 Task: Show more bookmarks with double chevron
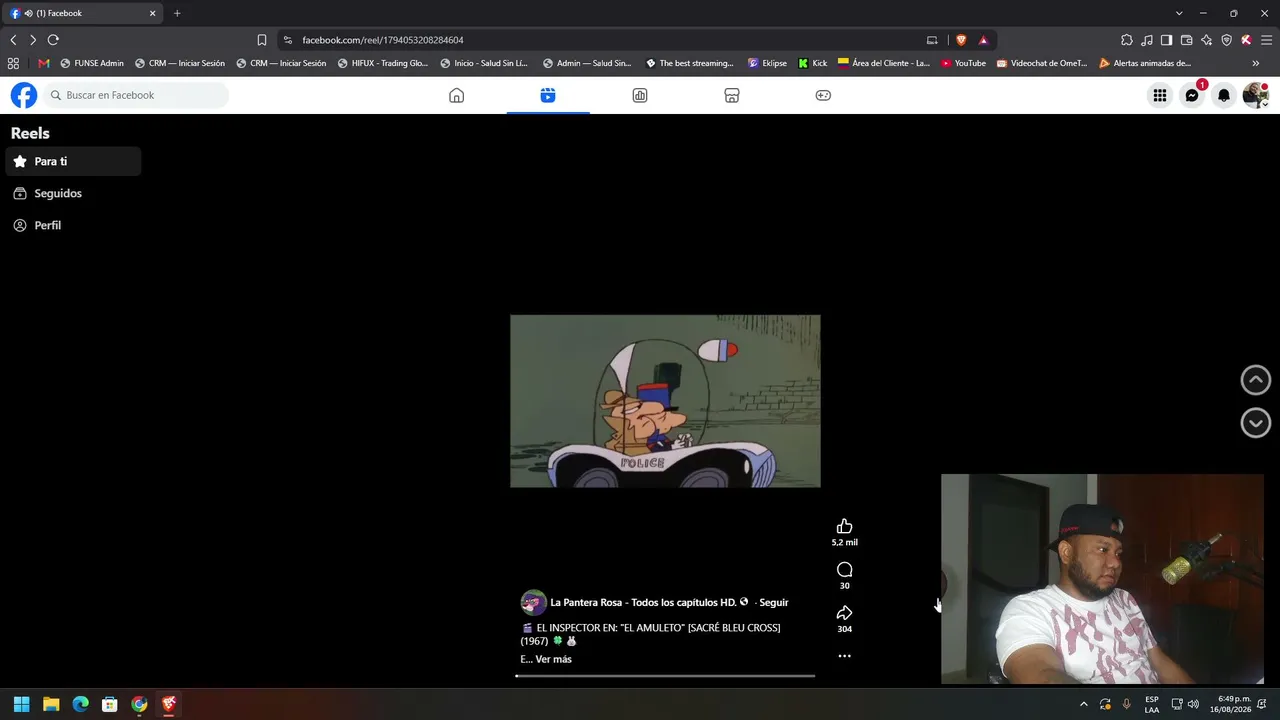point(1255,63)
